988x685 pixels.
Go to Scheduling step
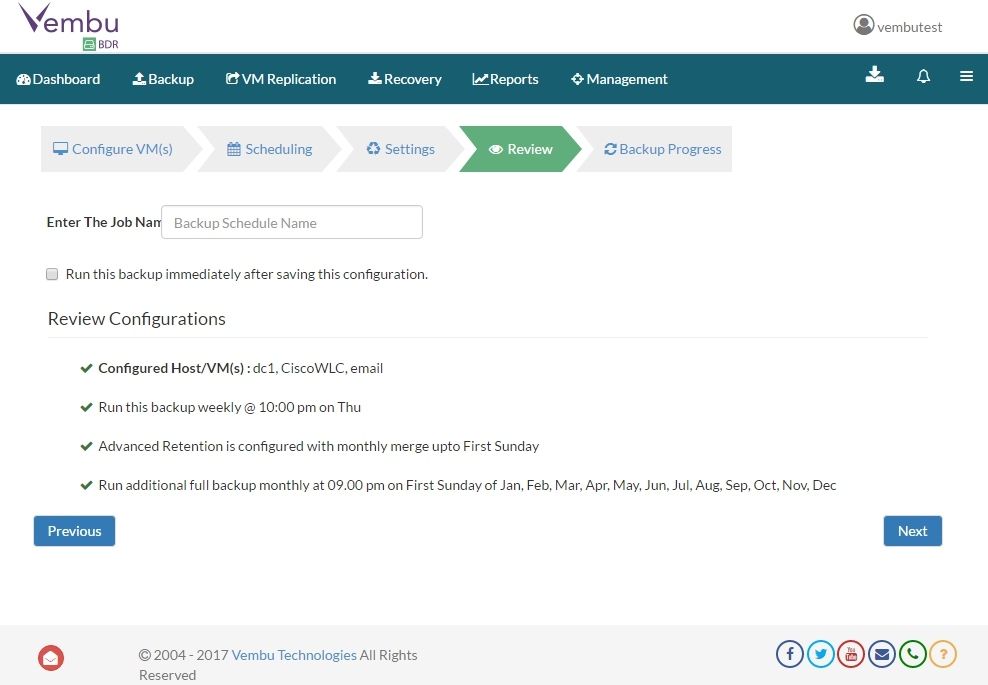coord(270,149)
